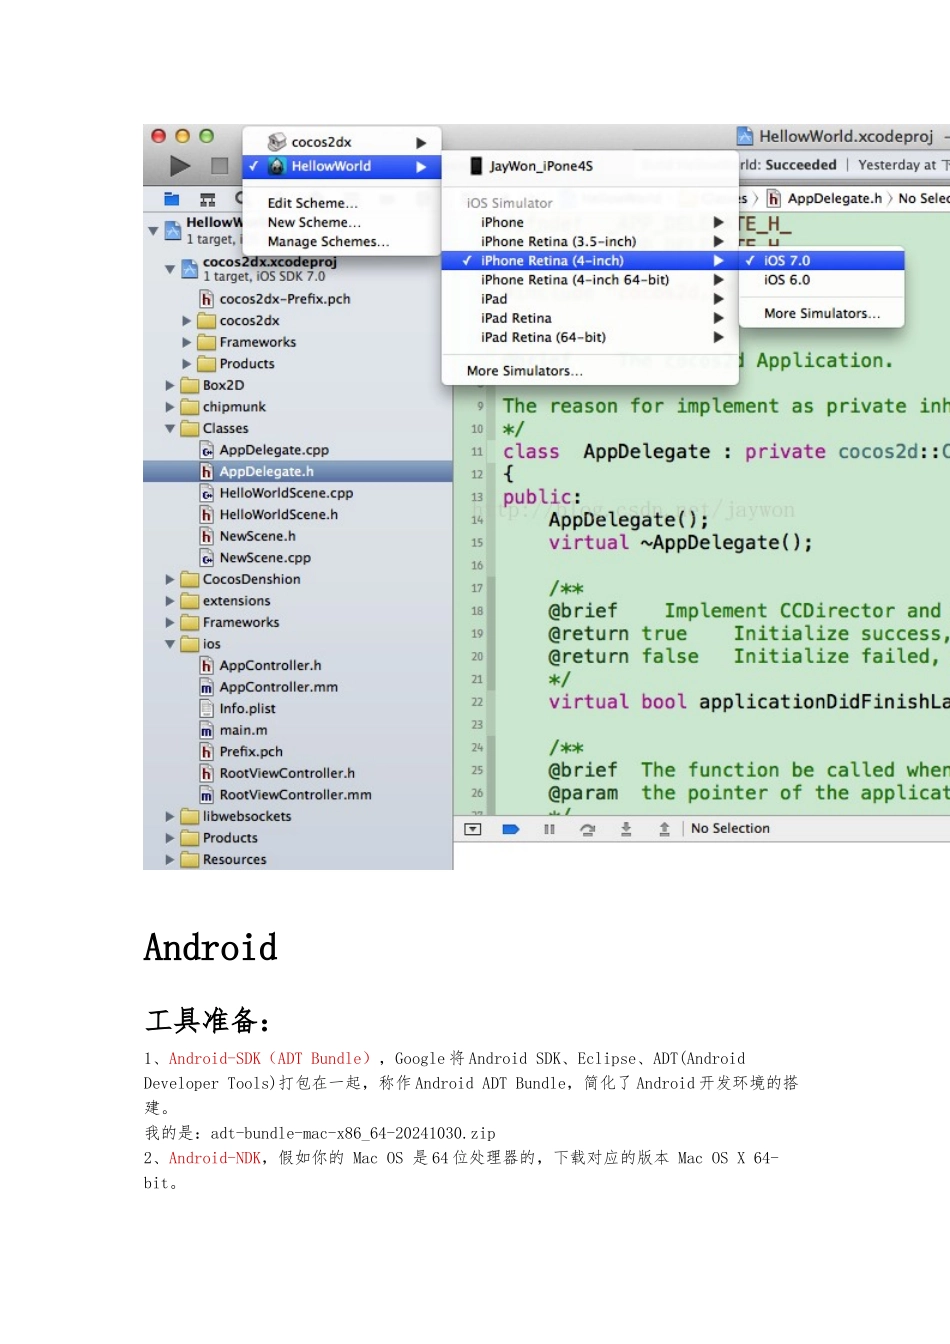This screenshot has height=1344, width=950.
Task: Choose the checked iOS 7.0 version
Action: [822, 260]
